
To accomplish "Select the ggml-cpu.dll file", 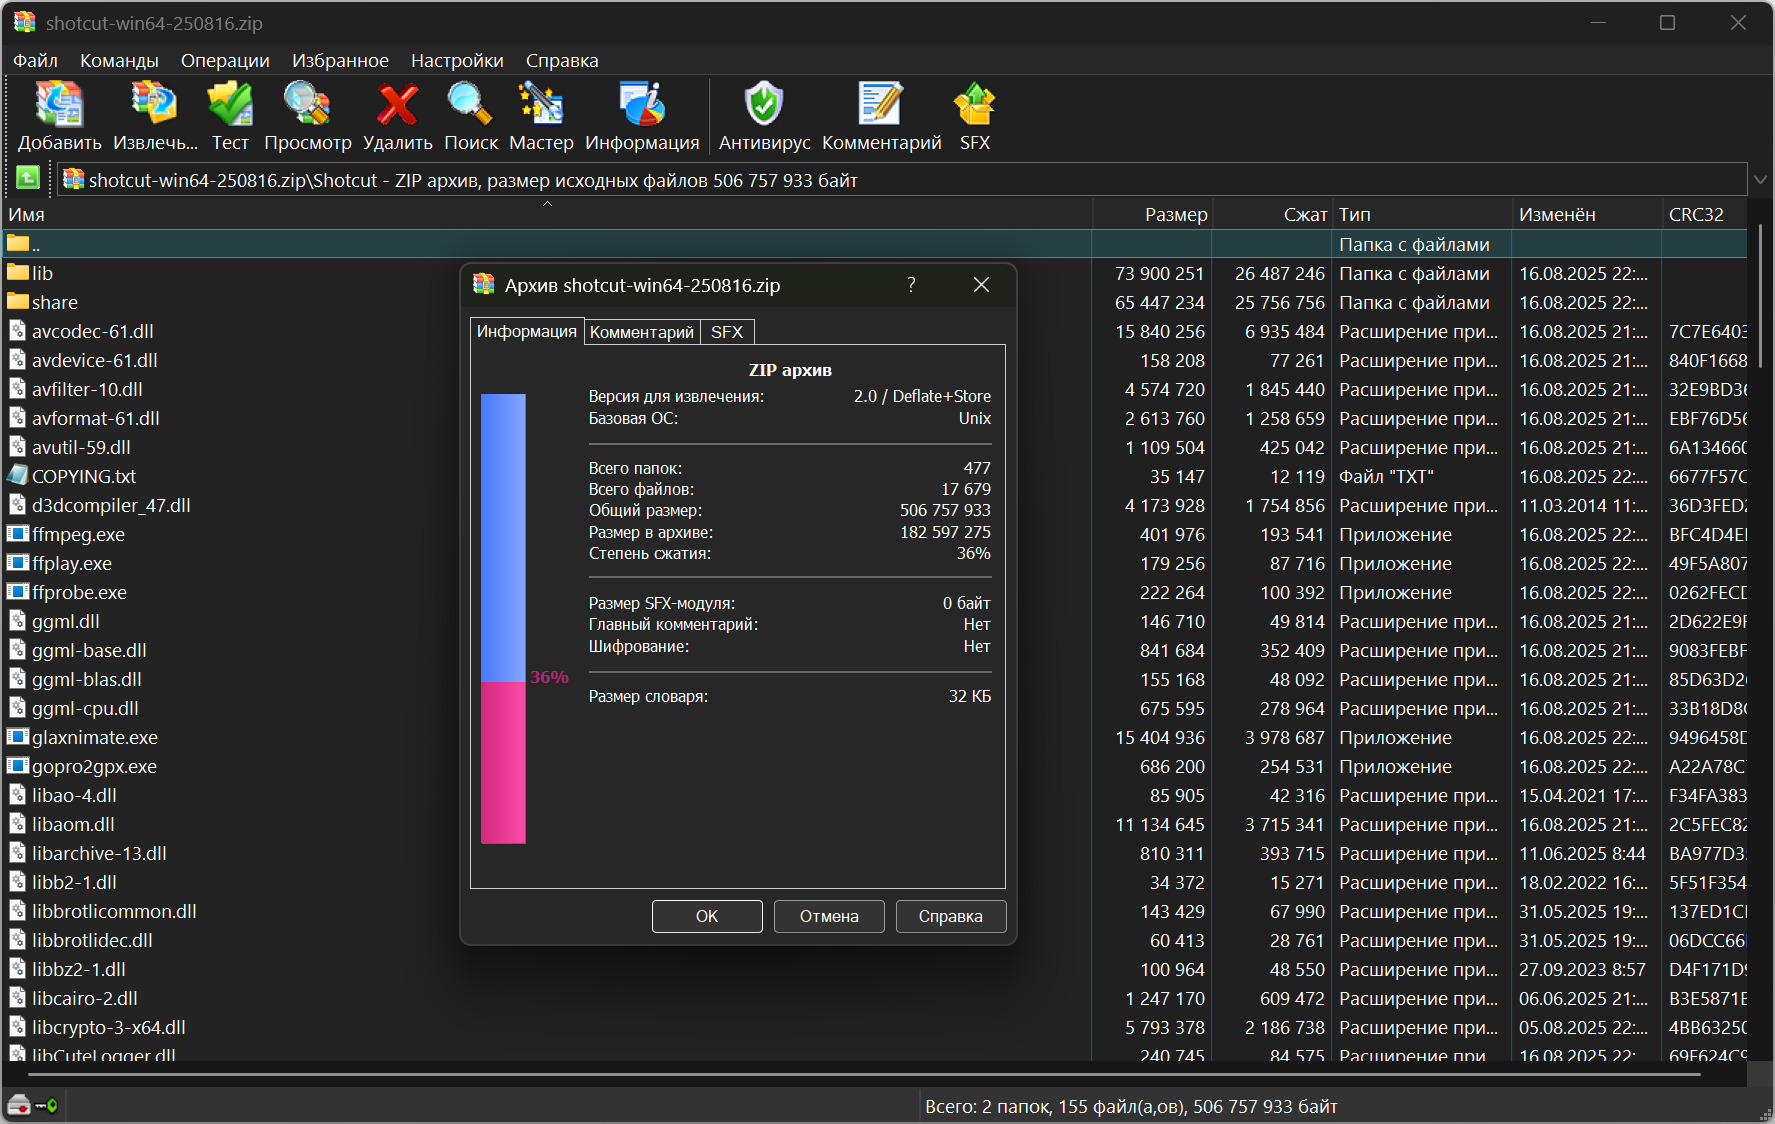I will [x=85, y=708].
